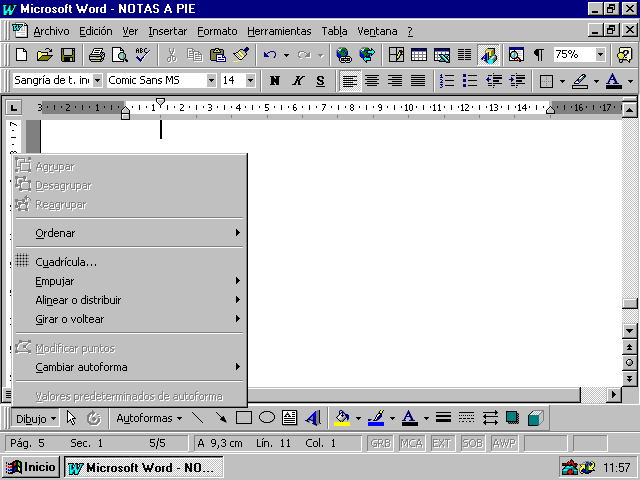Open the 3-D effects settings
Screen dimensions: 640x480
tap(536, 418)
